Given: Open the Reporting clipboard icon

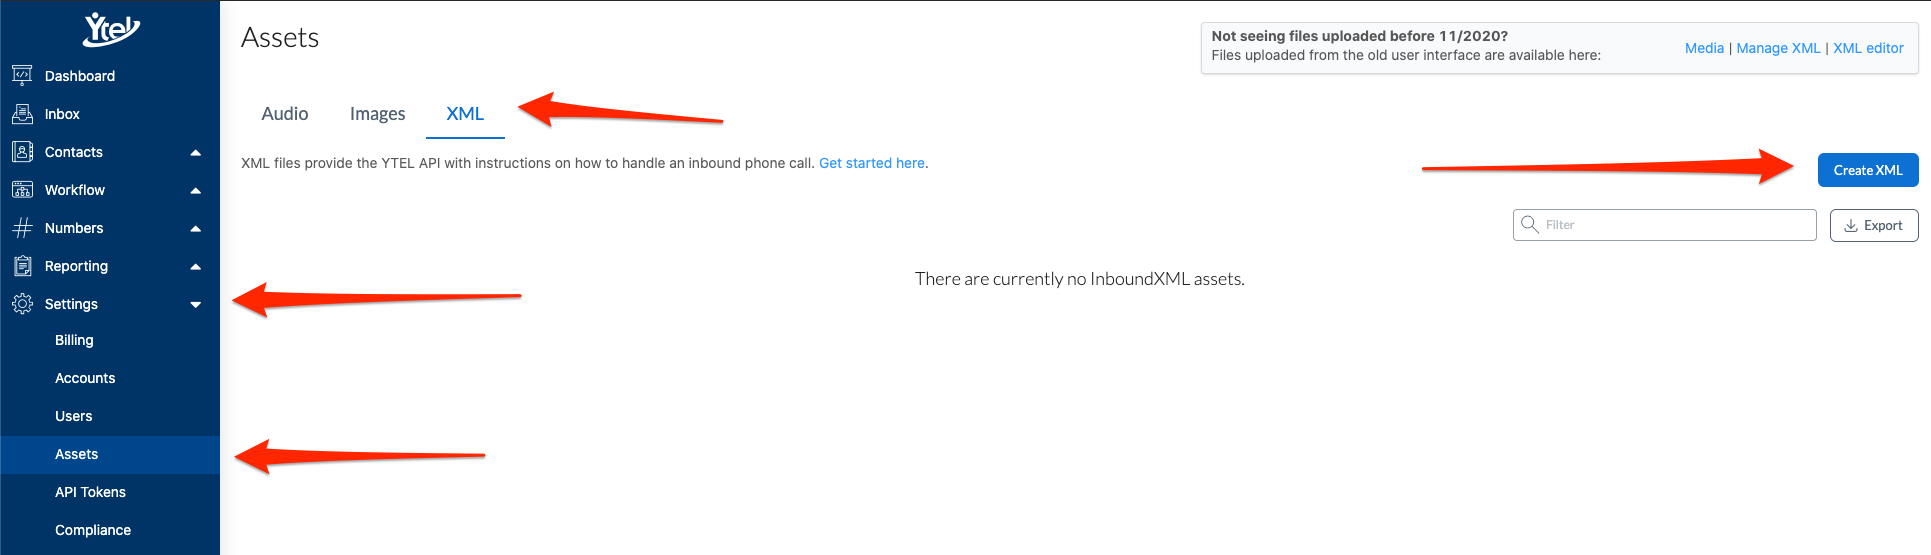Looking at the screenshot, I should [x=22, y=265].
